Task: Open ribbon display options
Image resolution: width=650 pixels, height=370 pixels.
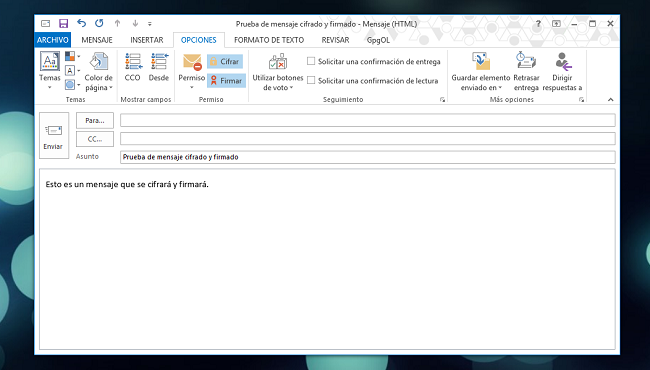Action: coord(556,24)
